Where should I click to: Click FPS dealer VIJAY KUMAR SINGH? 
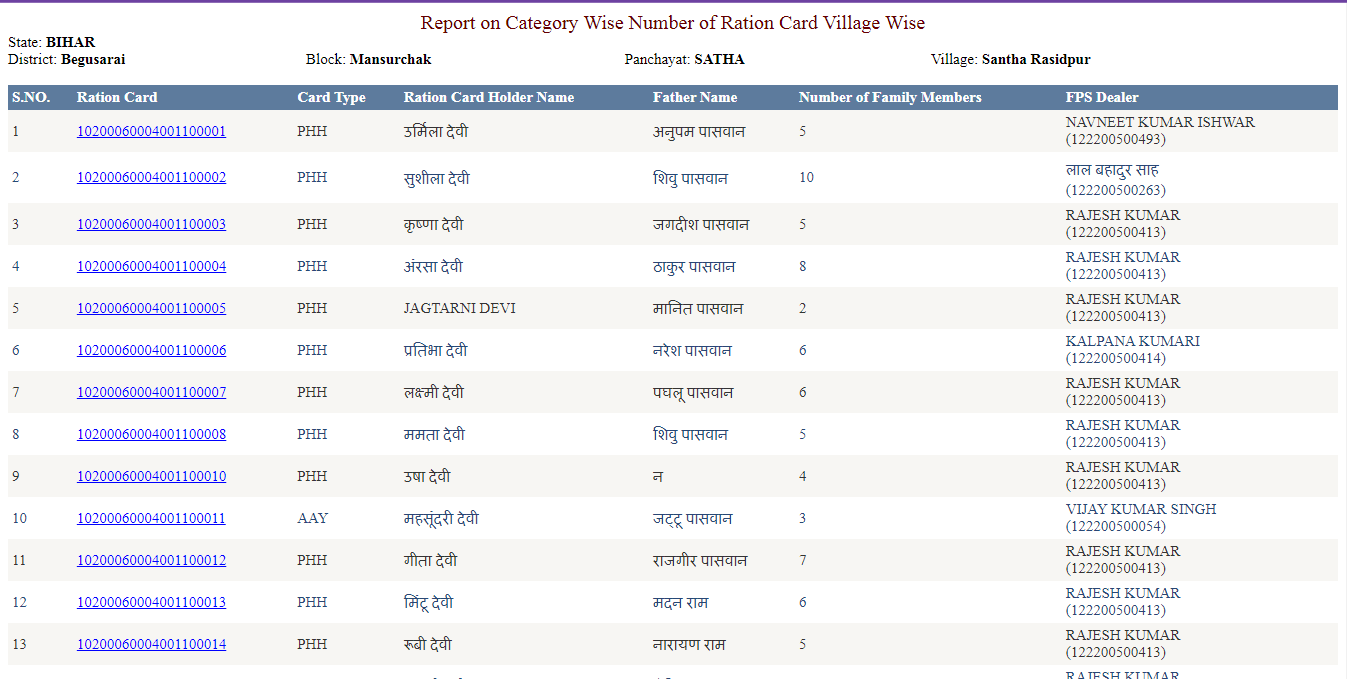pyautogui.click(x=1141, y=509)
